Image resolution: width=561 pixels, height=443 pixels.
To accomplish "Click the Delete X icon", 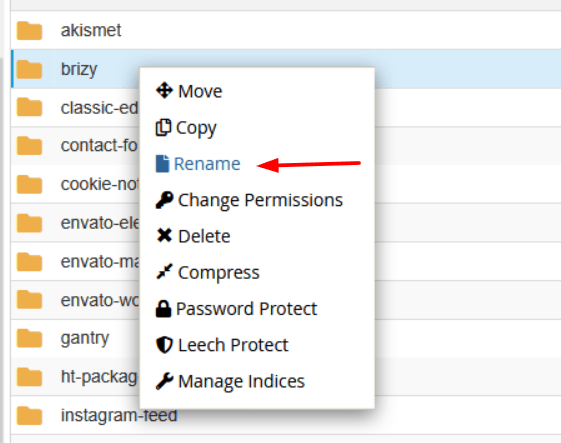I will [x=164, y=235].
